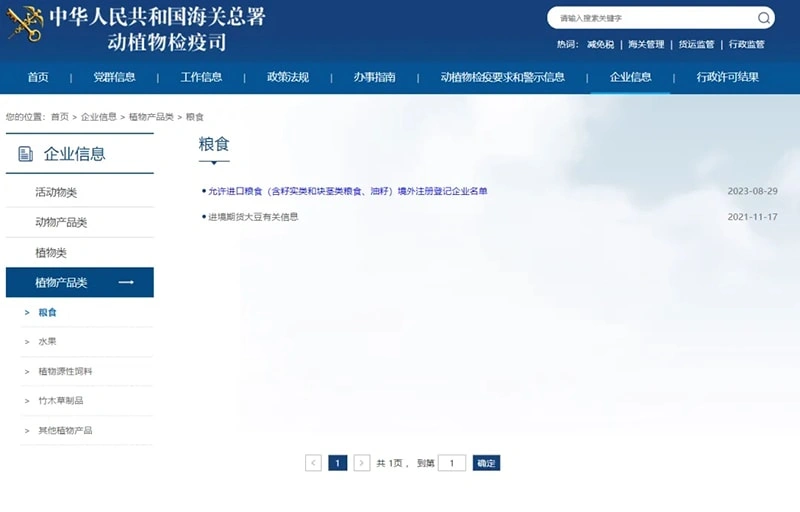Expand the 水果 sidebar chevron
This screenshot has width=800, height=512.
coord(27,342)
